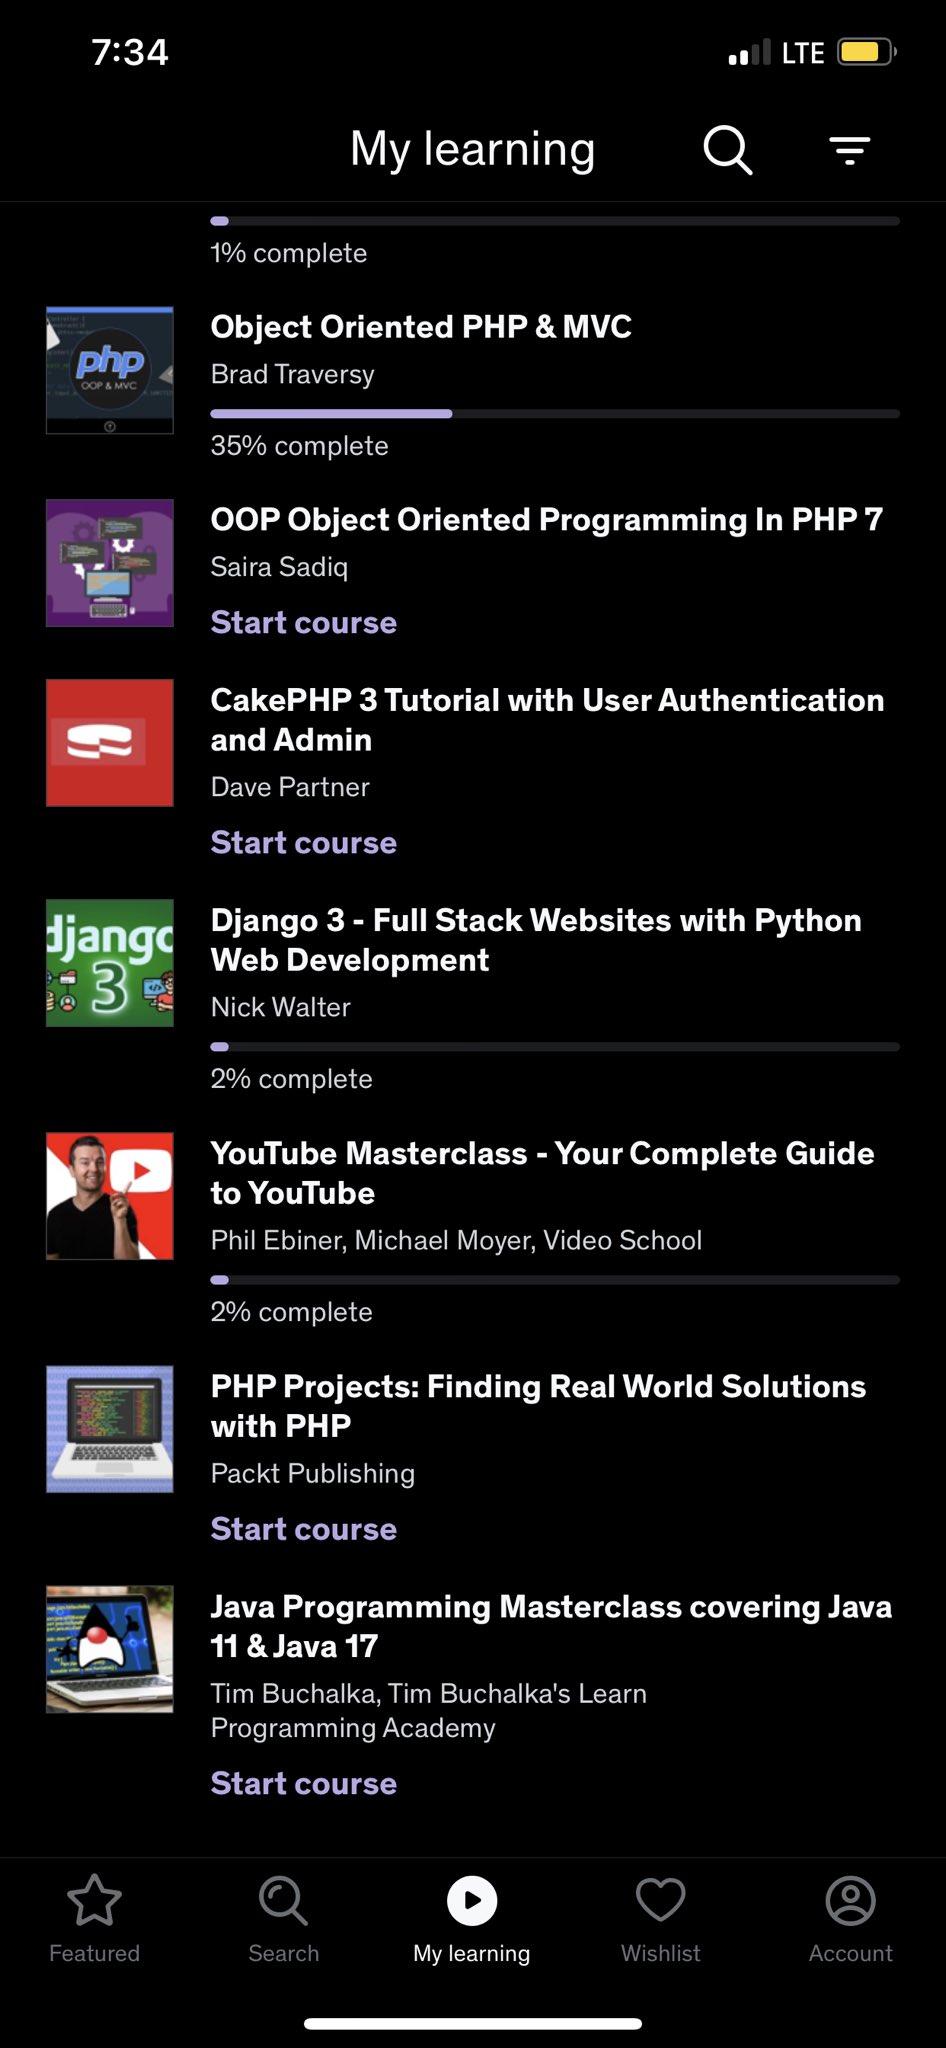
Task: Open the Account tab label
Action: tap(851, 1953)
